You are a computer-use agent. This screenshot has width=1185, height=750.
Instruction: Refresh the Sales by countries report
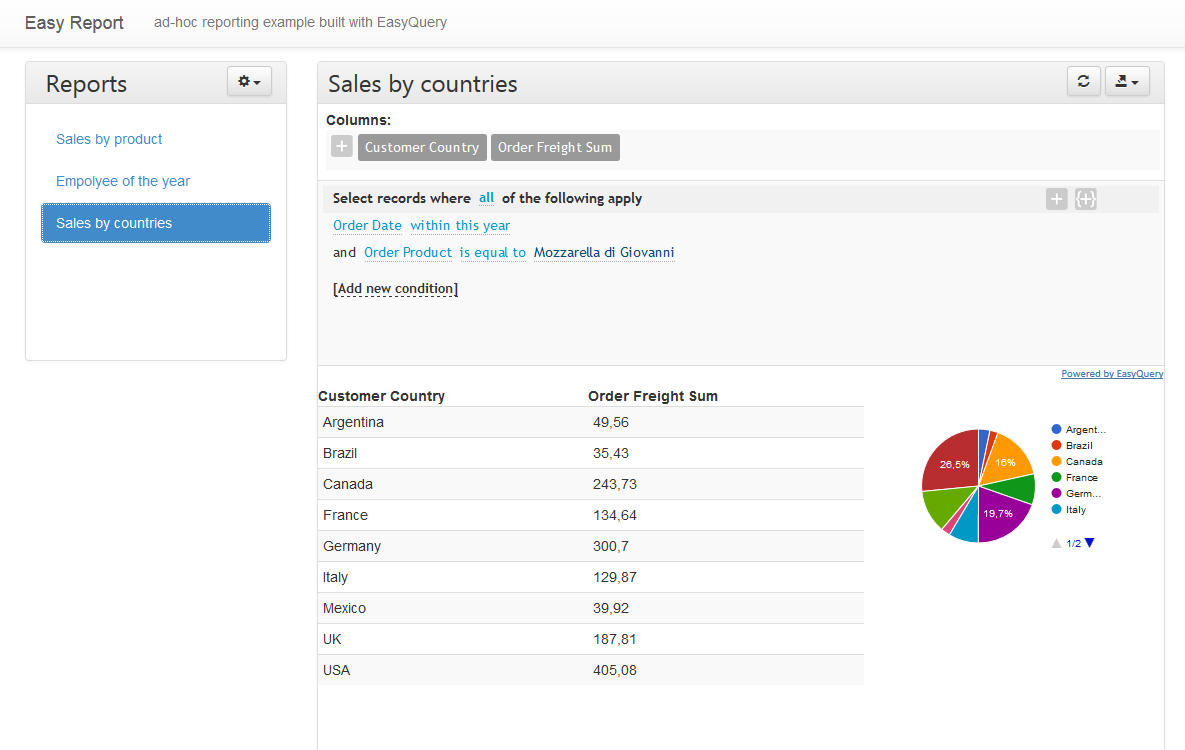(1083, 81)
